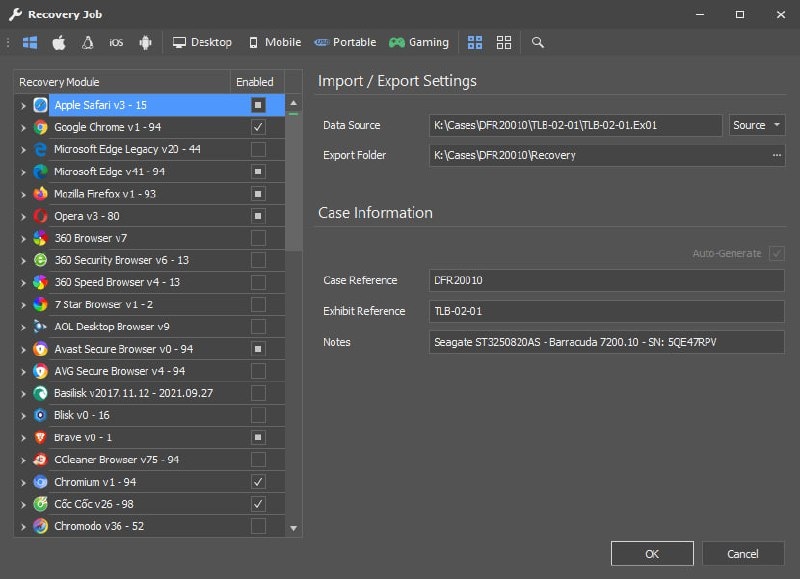This screenshot has height=579, width=800.
Task: Uncheck Cốc Cốc enabled checkbox
Action: (x=258, y=504)
